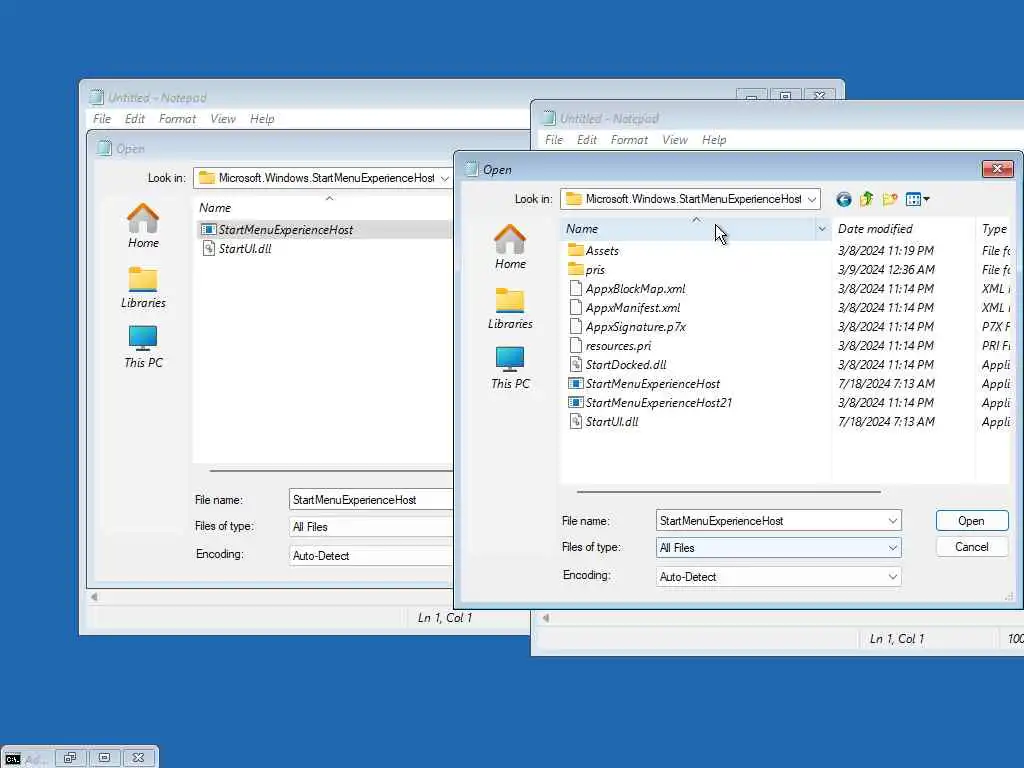The height and width of the screenshot is (768, 1024).
Task: Select This PC in the front dialog's places bar
Action: point(510,368)
